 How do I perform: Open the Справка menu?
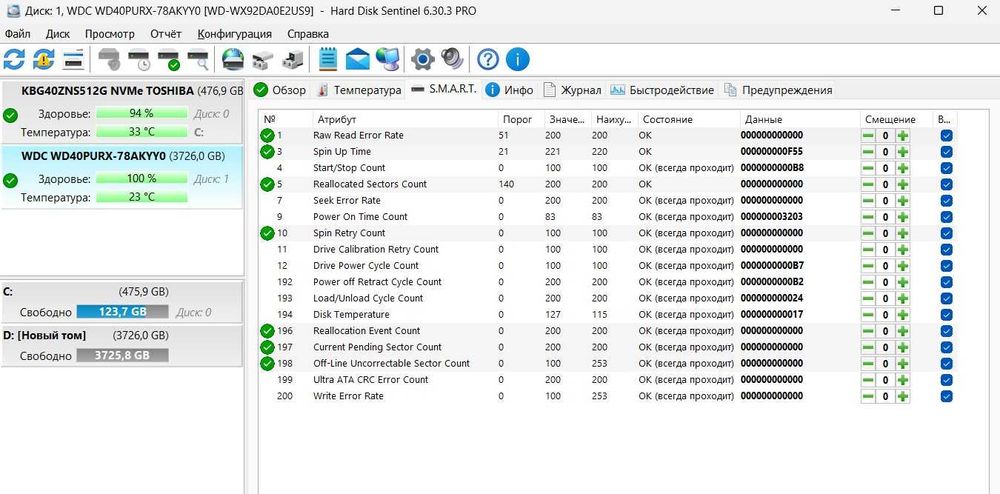pos(308,34)
